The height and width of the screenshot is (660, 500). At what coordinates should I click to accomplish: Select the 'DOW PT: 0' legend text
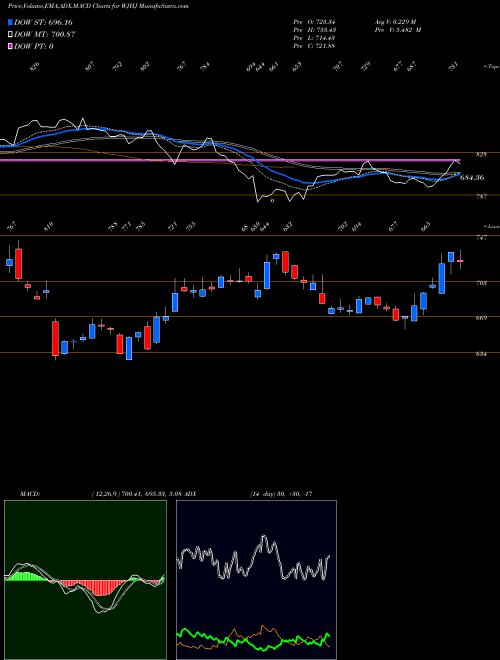tap(34, 46)
